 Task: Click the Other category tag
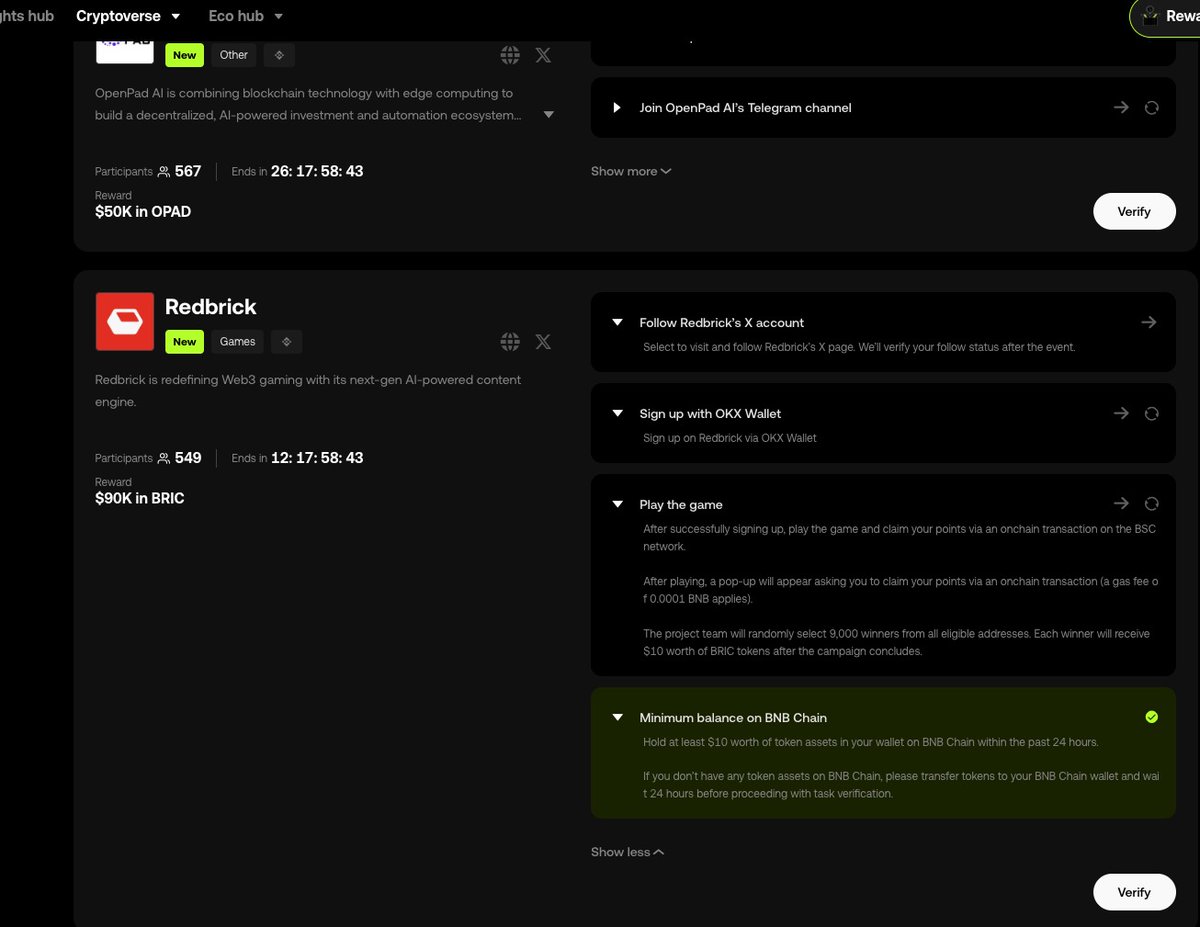click(234, 55)
